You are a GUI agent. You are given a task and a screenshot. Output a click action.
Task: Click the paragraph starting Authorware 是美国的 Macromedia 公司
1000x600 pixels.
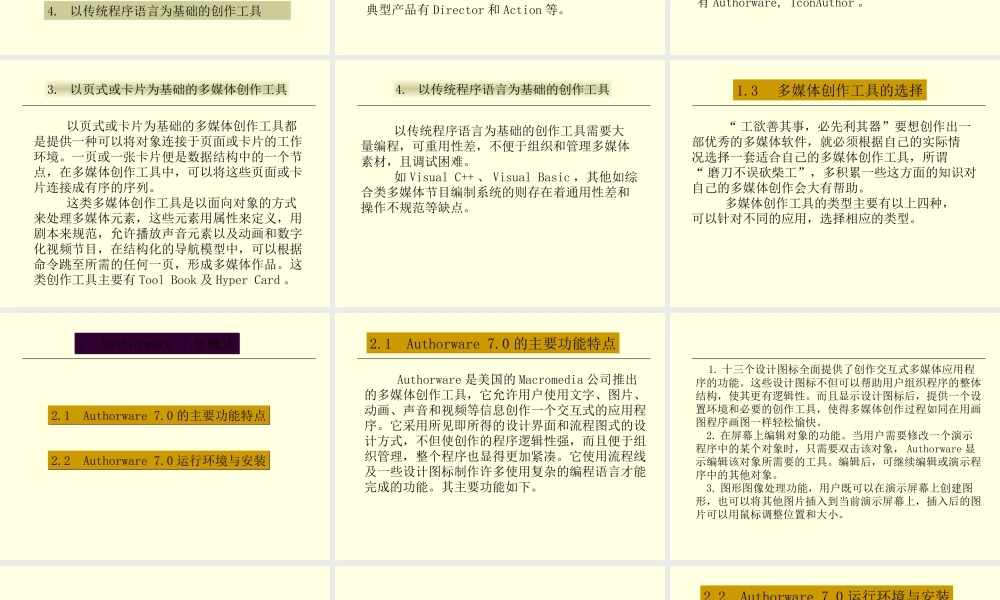[x=505, y=433]
